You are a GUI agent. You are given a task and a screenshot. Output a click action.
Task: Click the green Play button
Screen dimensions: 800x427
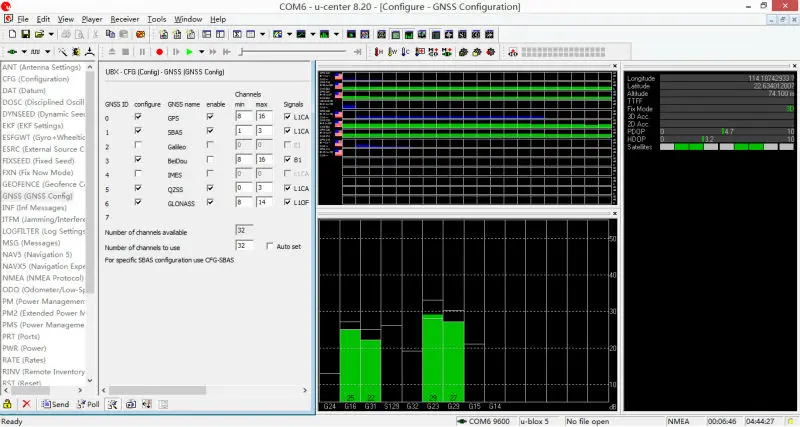click(x=189, y=52)
